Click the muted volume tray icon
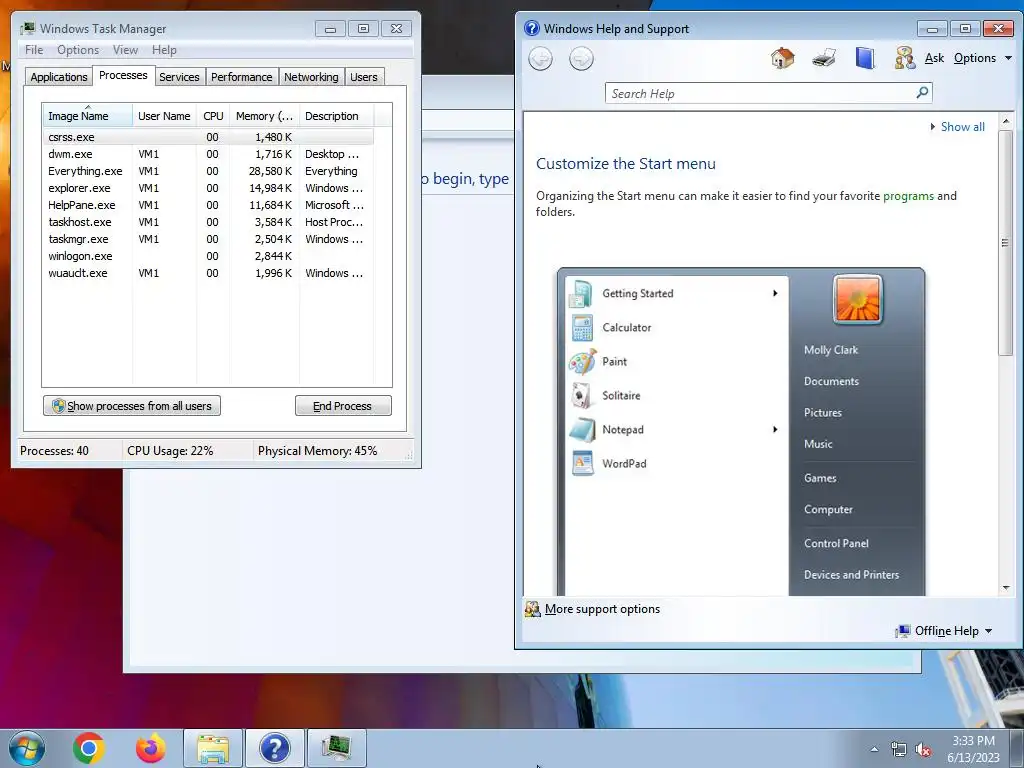Image resolution: width=1024 pixels, height=768 pixels. click(x=923, y=750)
